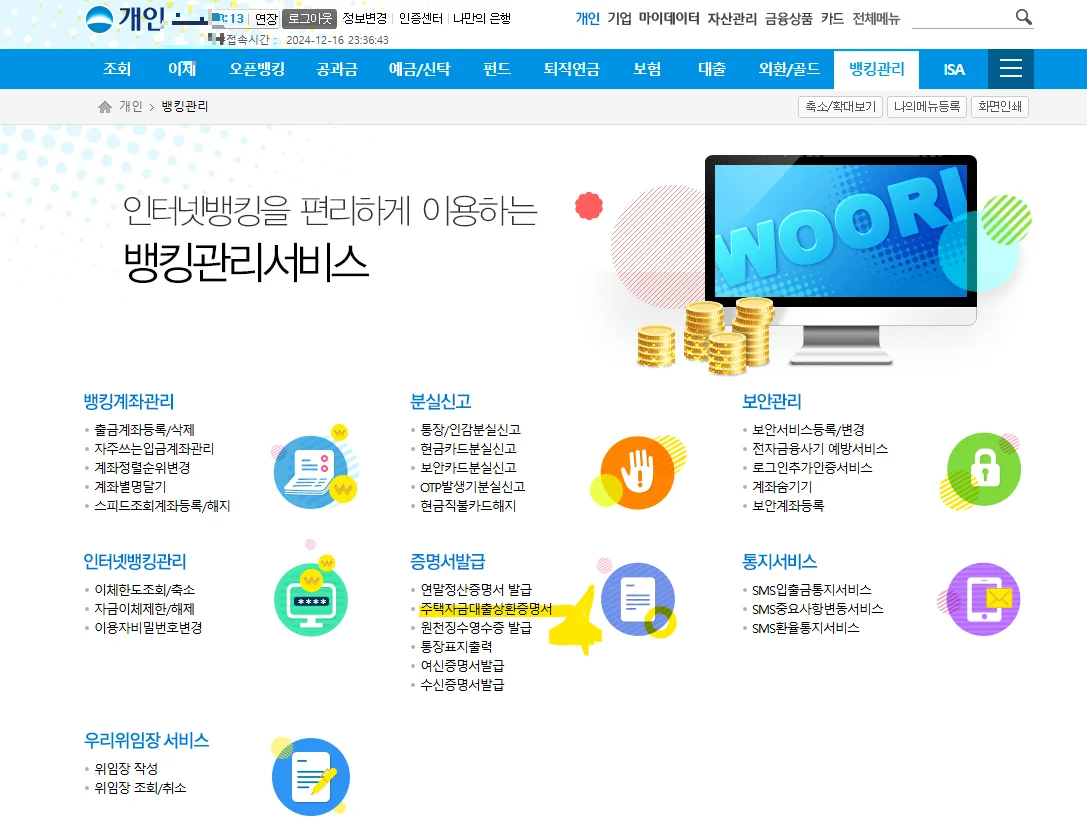Open 위임장 조회/취소 link
The height and width of the screenshot is (837, 1087).
(140, 788)
